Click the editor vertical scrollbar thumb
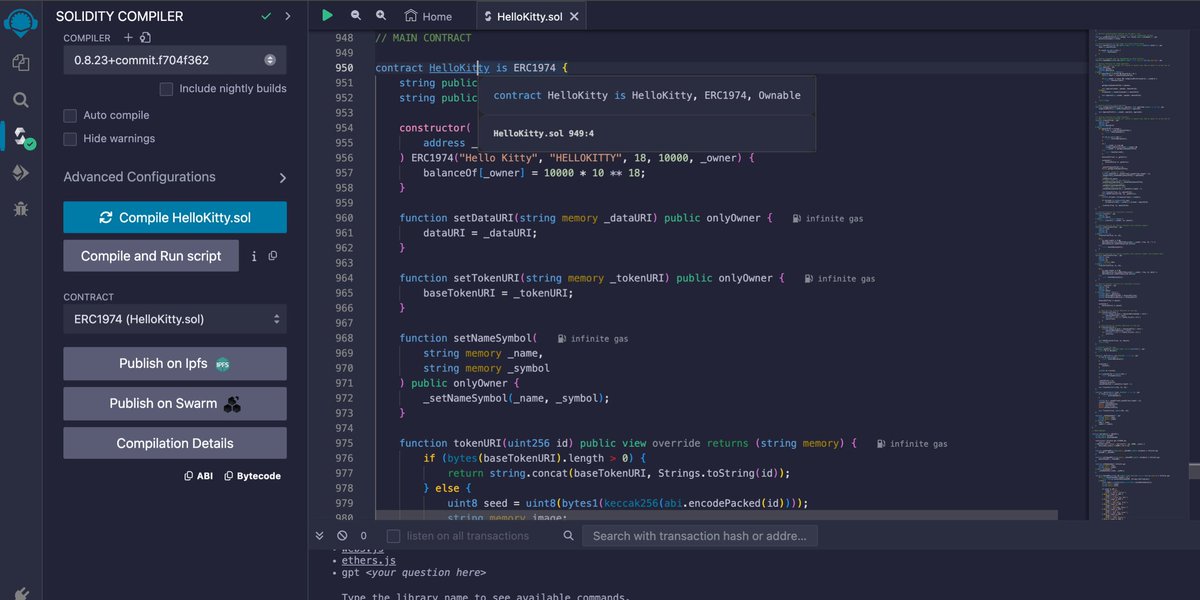Screen dimensions: 1200x600 [x=1193, y=472]
